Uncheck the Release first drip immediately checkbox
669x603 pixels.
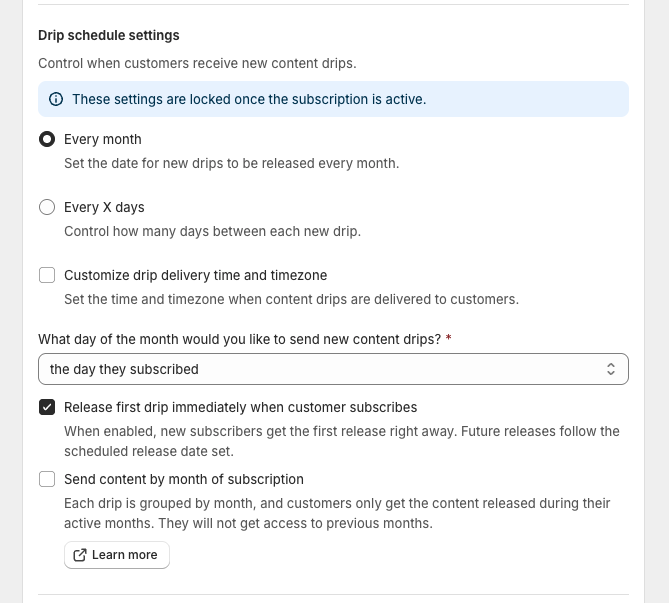tap(47, 407)
